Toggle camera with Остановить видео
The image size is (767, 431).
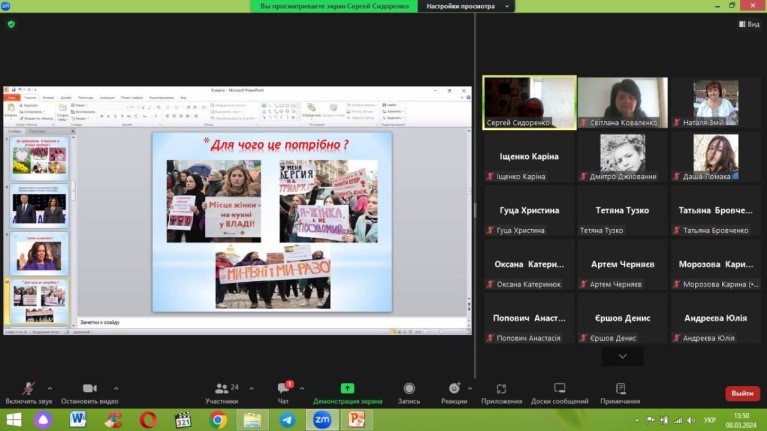coord(90,393)
